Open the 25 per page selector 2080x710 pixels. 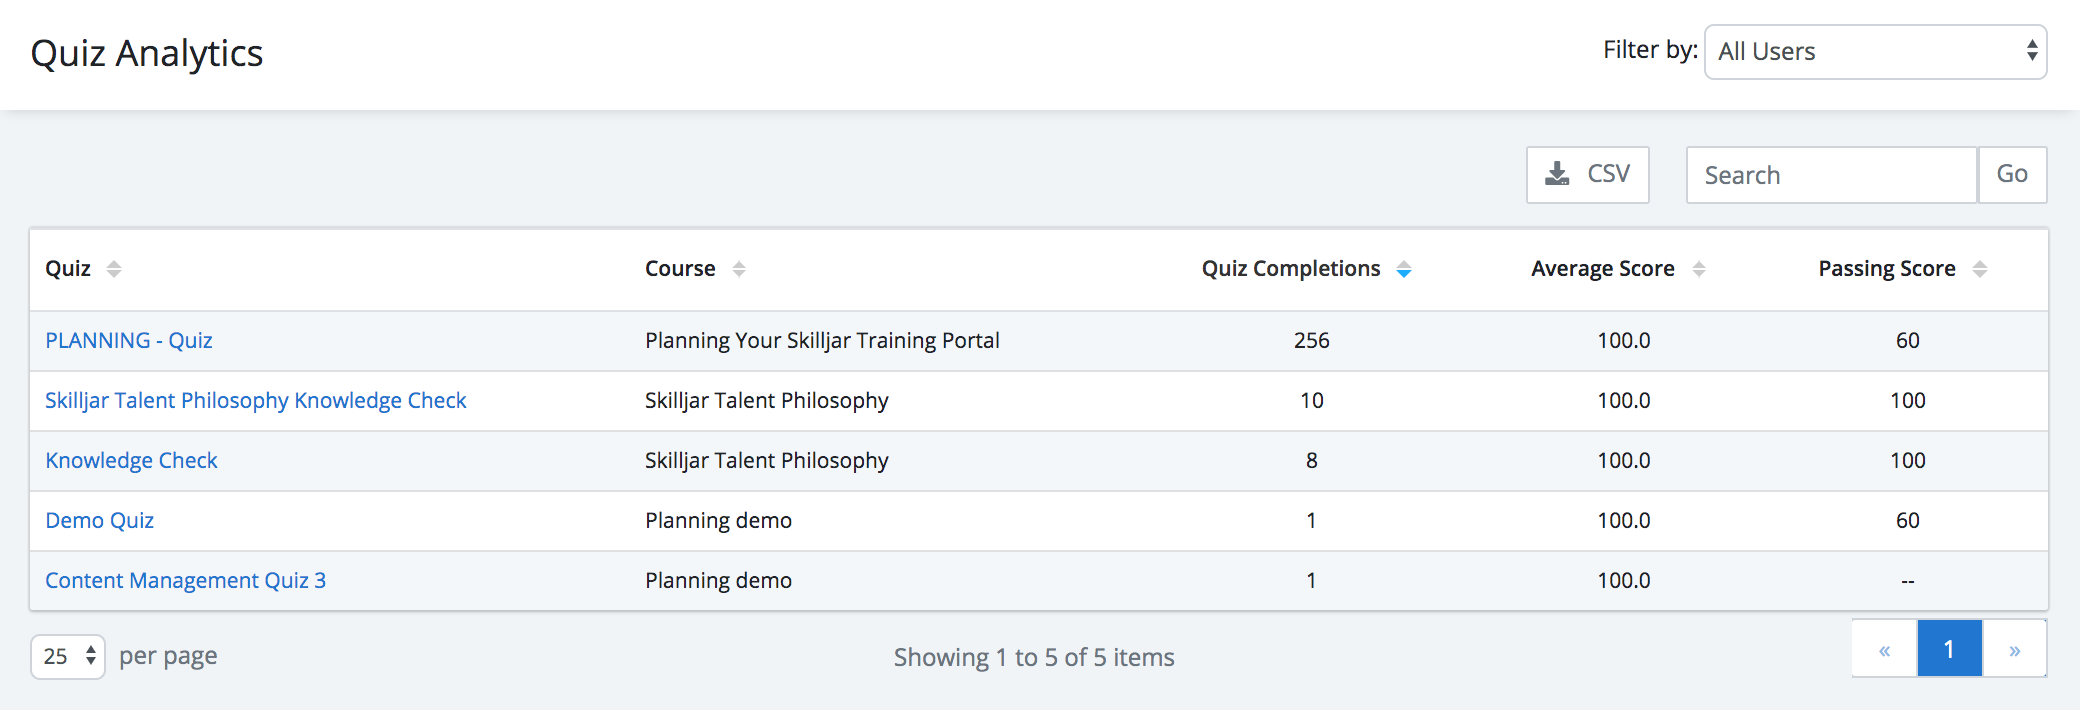(68, 657)
